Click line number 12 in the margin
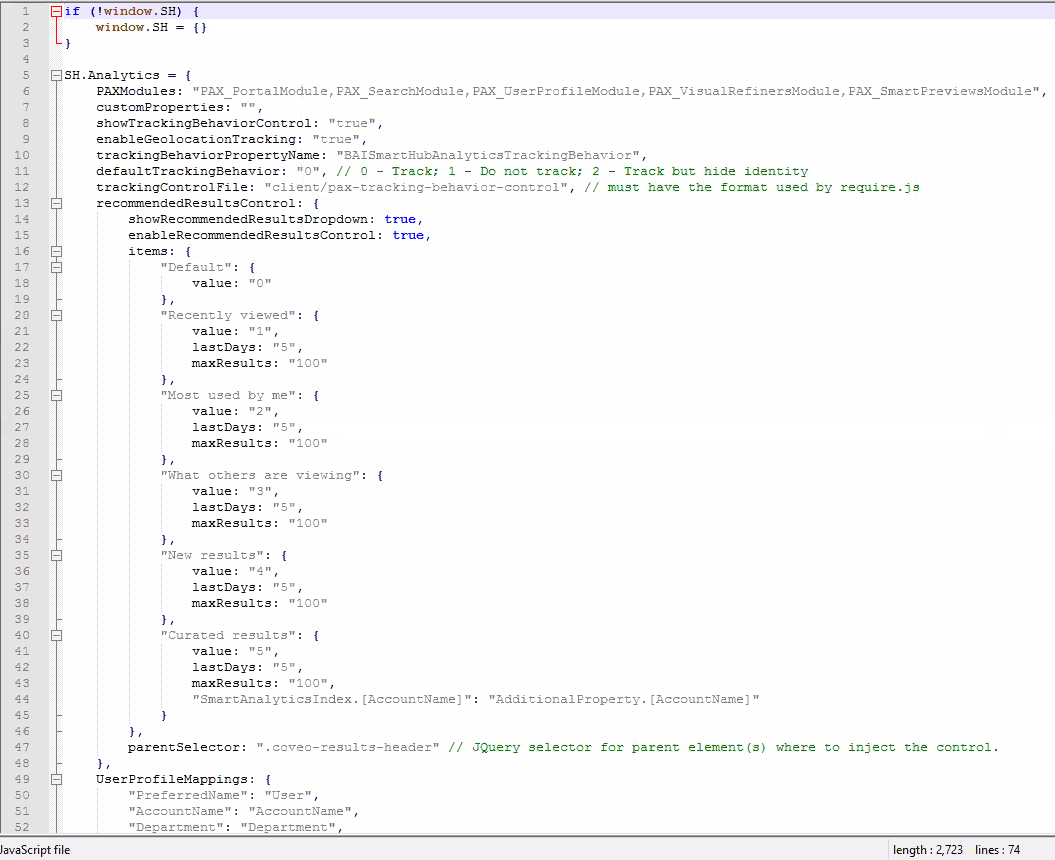 coord(22,187)
